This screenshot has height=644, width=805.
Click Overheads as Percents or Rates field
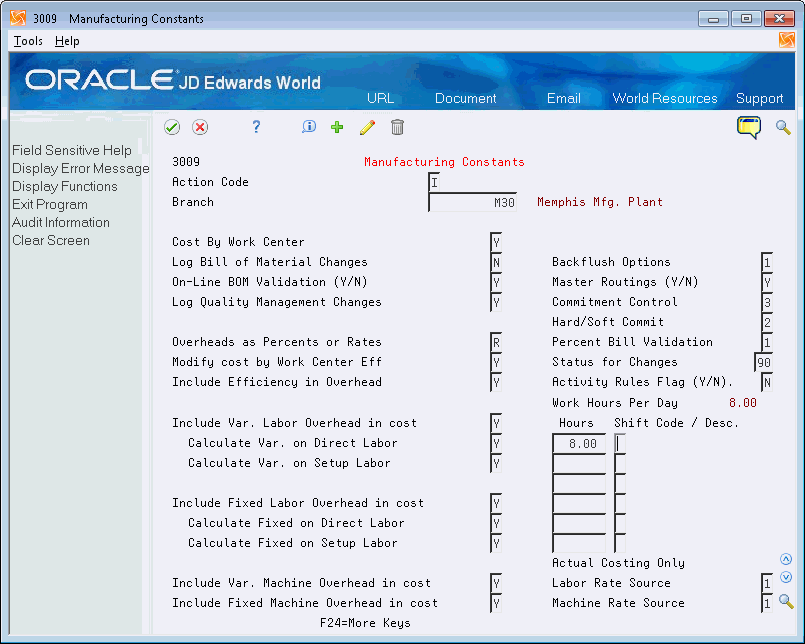[x=496, y=343]
